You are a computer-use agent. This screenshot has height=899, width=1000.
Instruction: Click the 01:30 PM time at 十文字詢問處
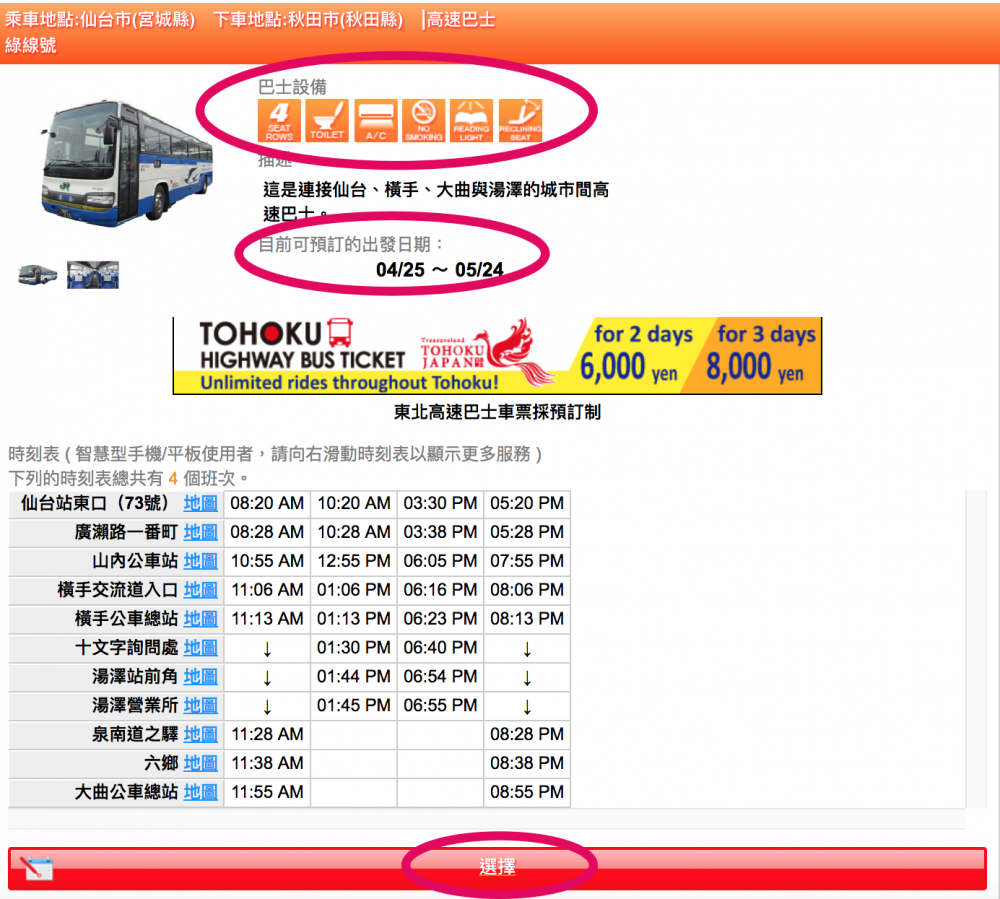[x=354, y=648]
